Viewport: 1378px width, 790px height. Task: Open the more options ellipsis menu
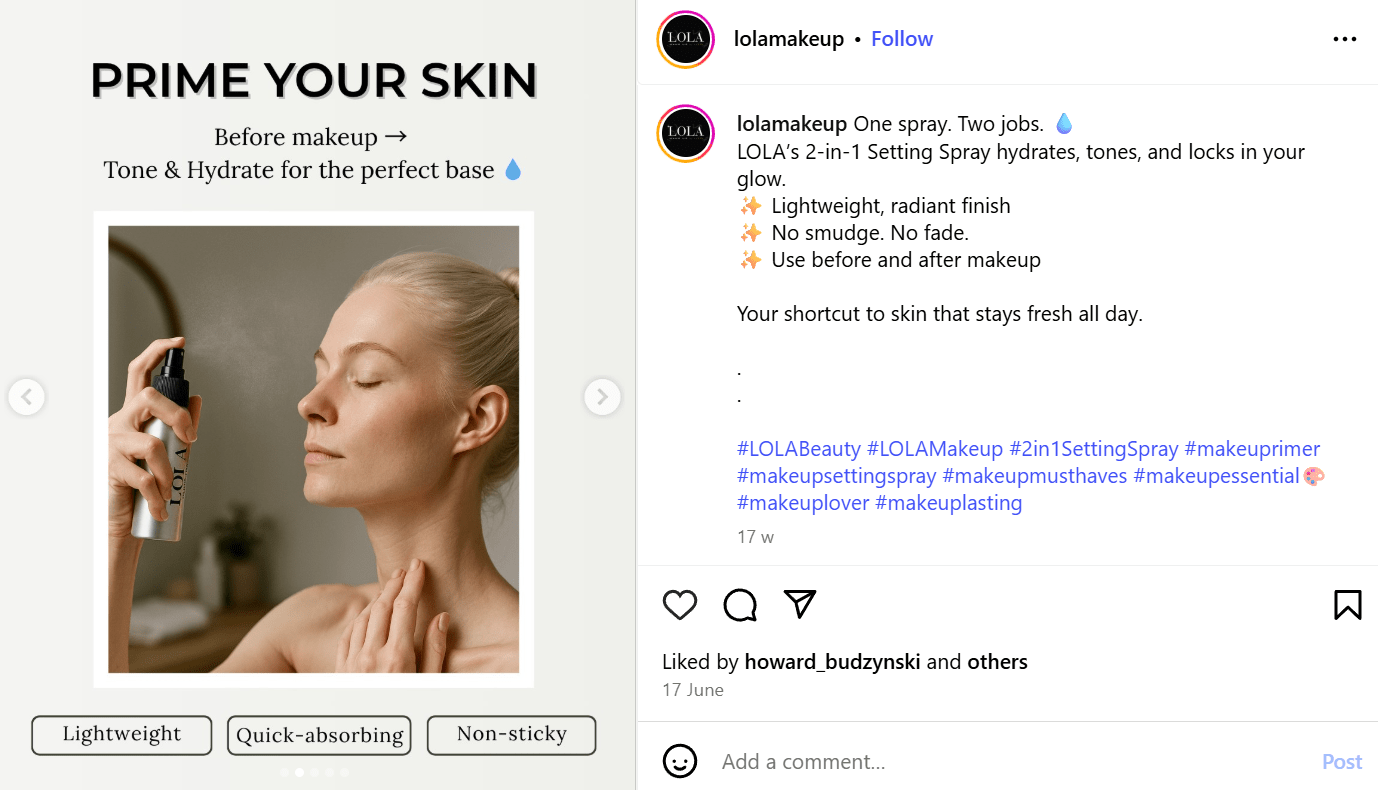pyautogui.click(x=1345, y=39)
